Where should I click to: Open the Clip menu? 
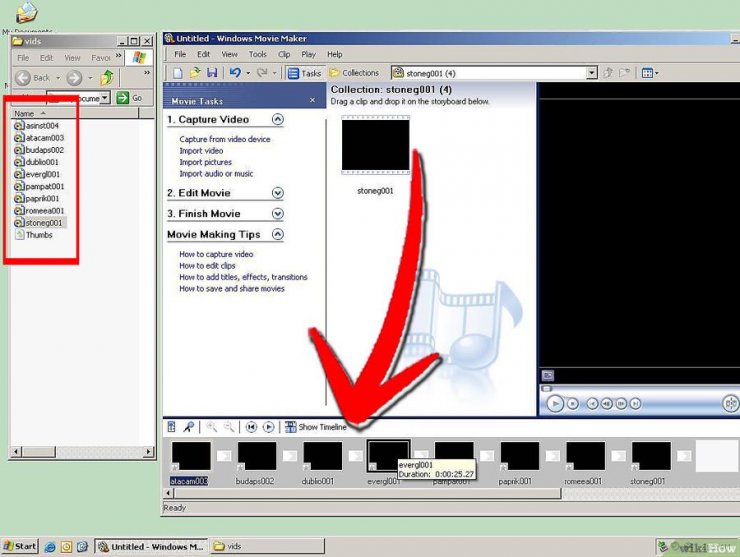point(284,54)
